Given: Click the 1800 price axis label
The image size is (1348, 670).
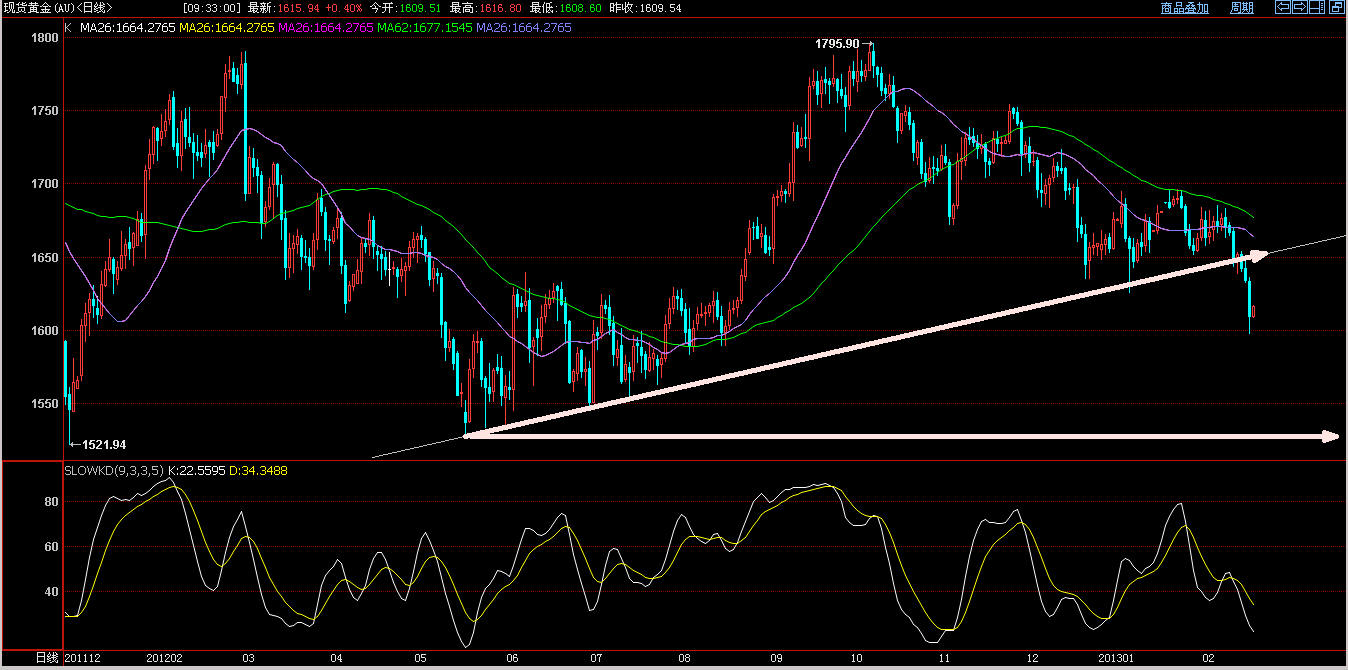Looking at the screenshot, I should pyautogui.click(x=46, y=38).
